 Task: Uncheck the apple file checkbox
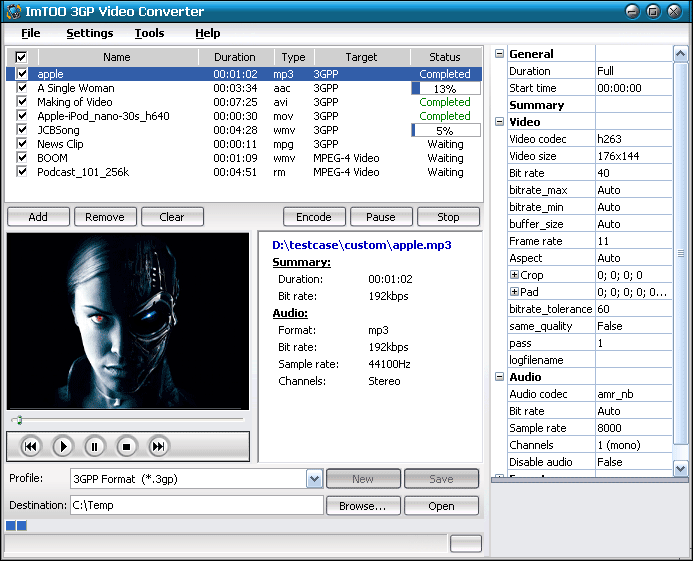pyautogui.click(x=22, y=73)
